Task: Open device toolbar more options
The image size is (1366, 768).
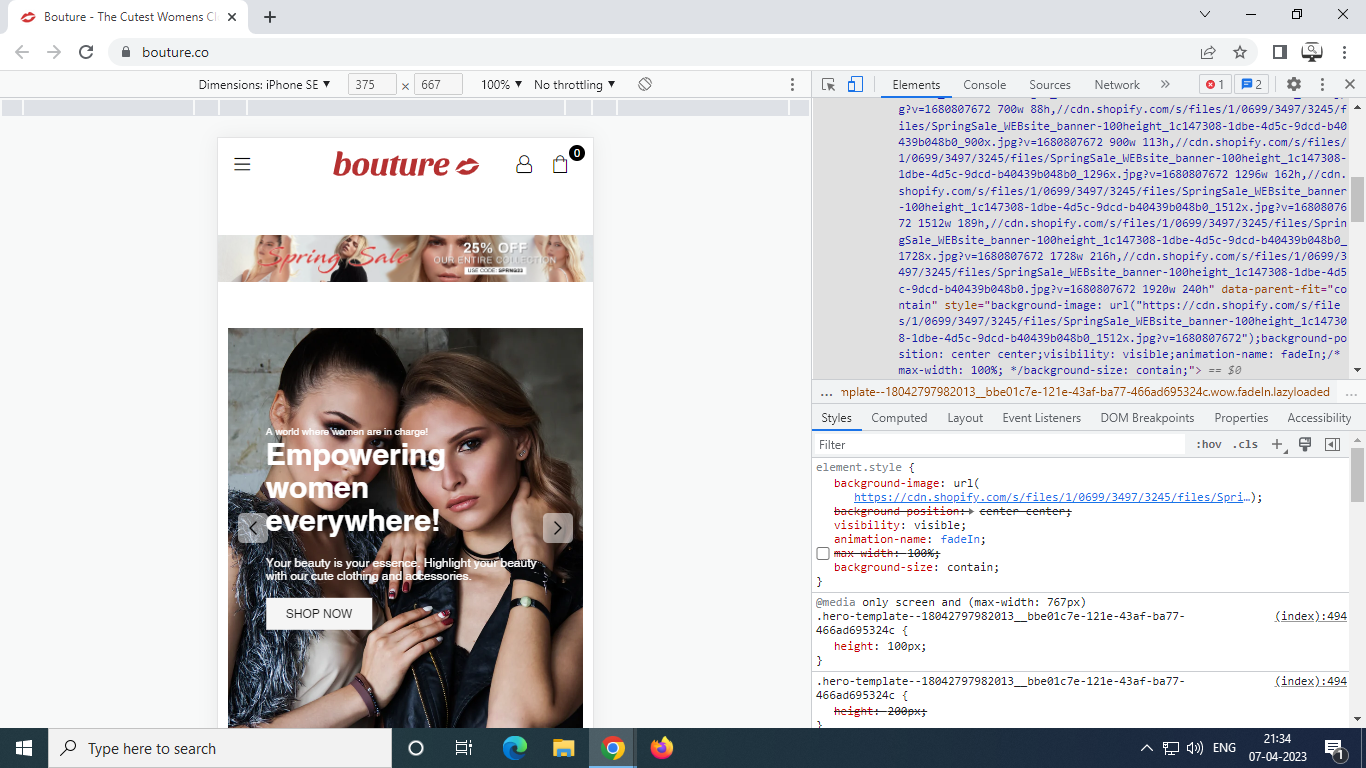Action: (793, 85)
